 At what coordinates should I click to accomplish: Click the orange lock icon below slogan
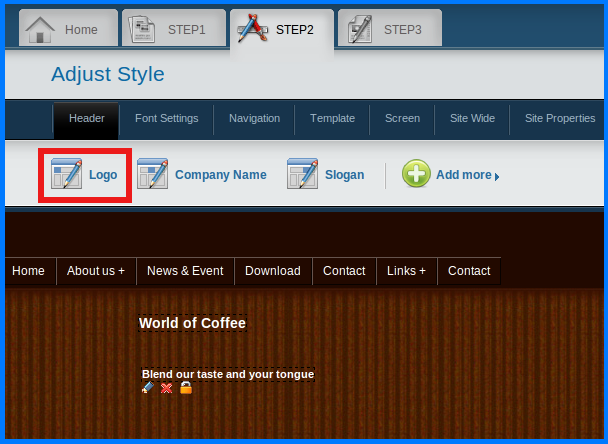tap(186, 387)
